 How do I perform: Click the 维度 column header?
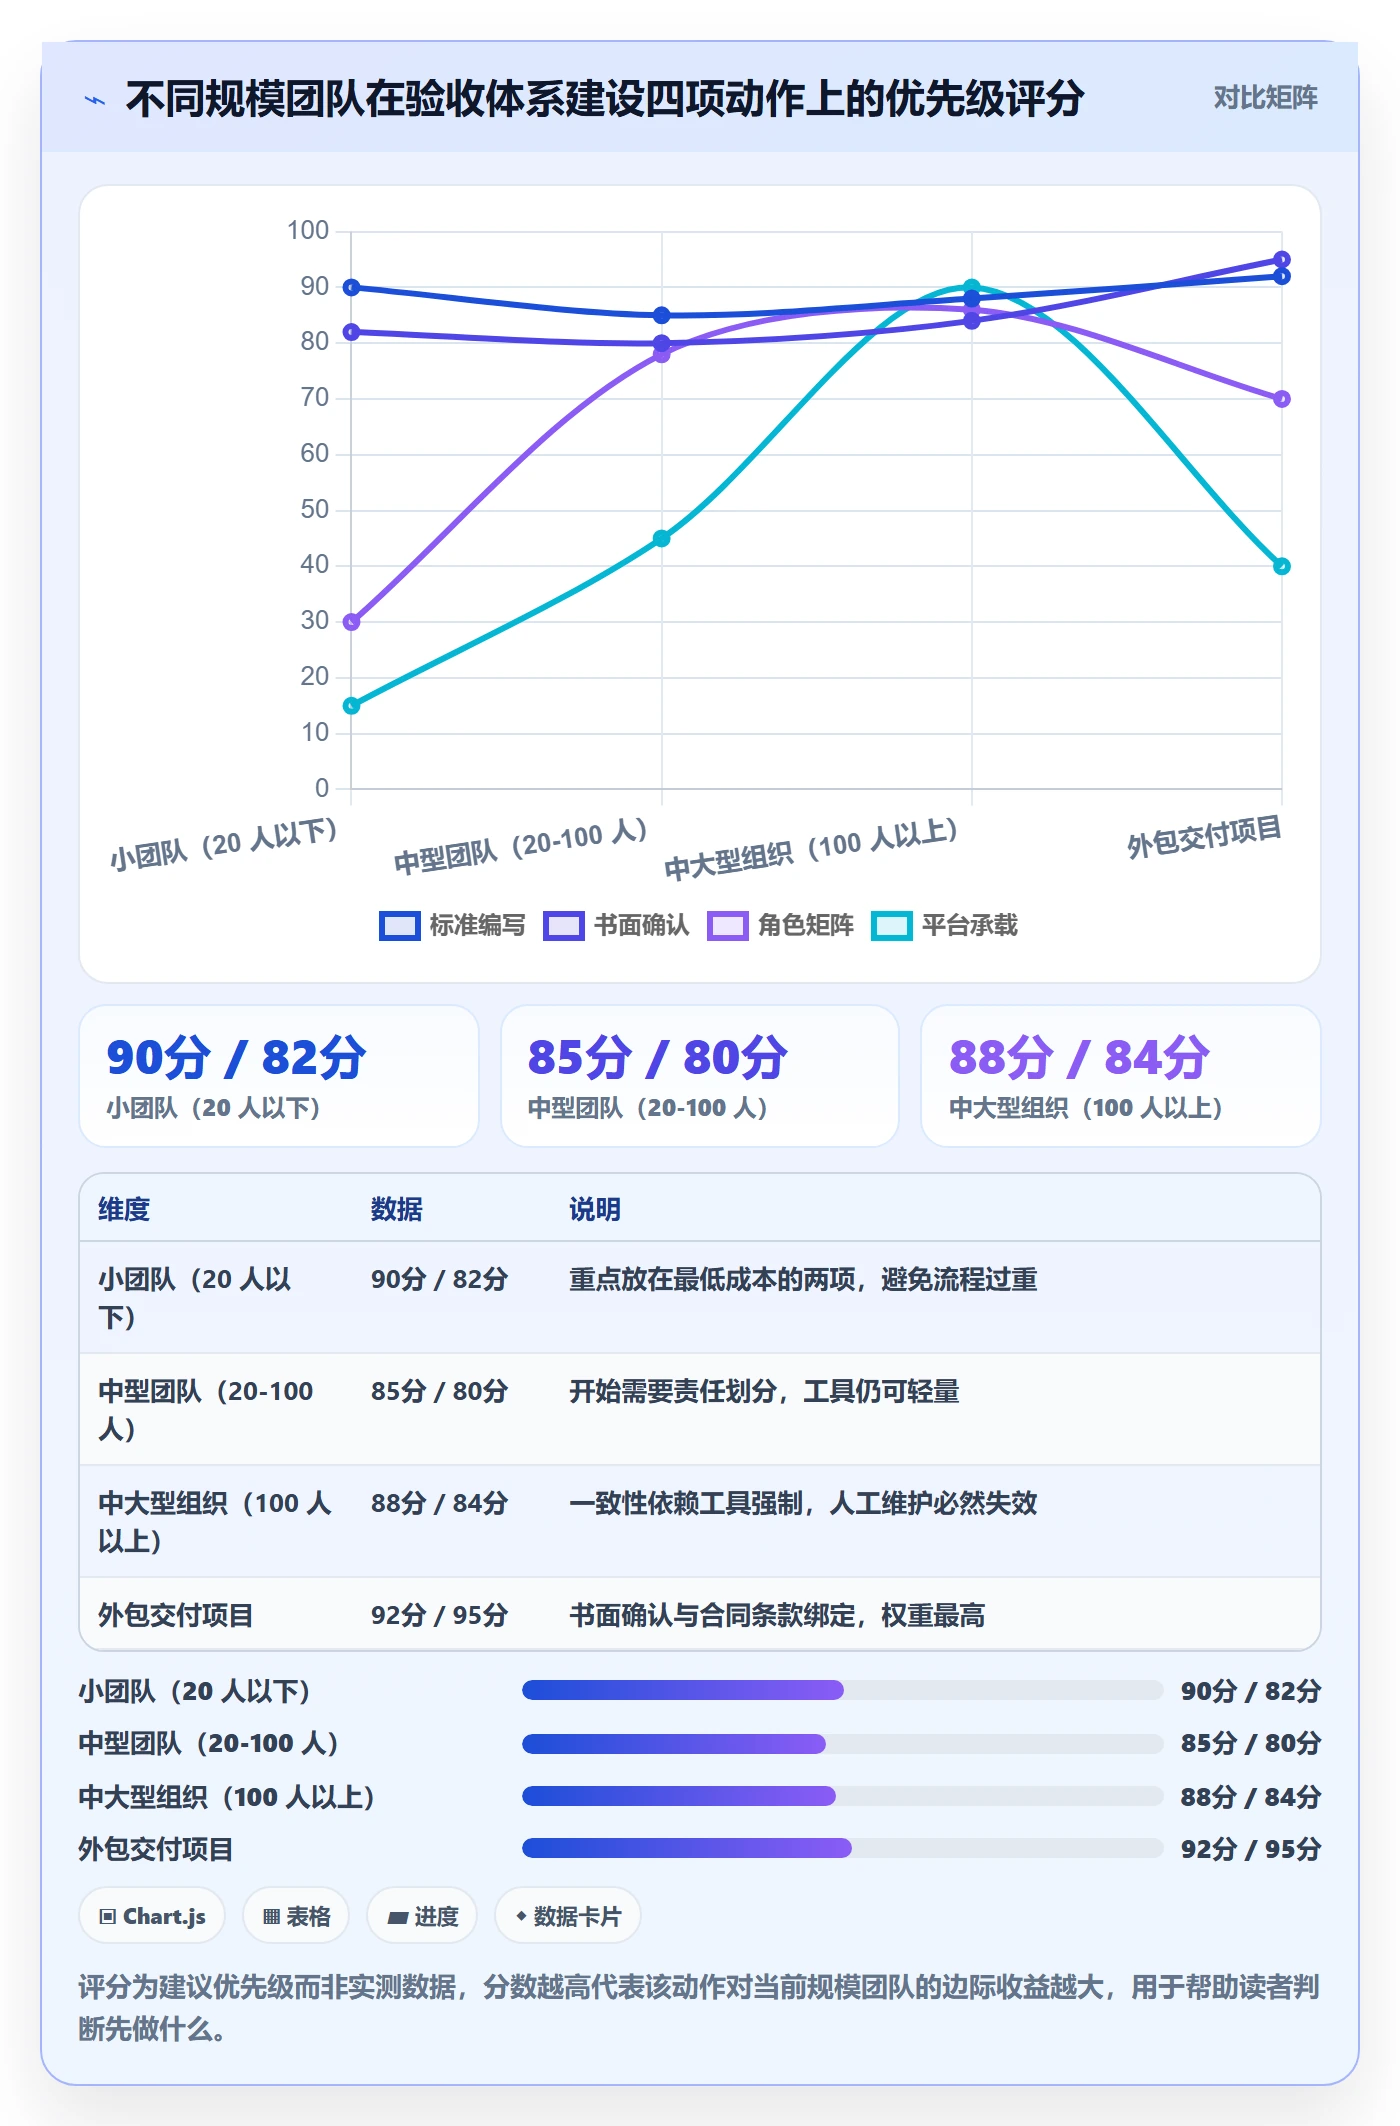[x=124, y=1209]
